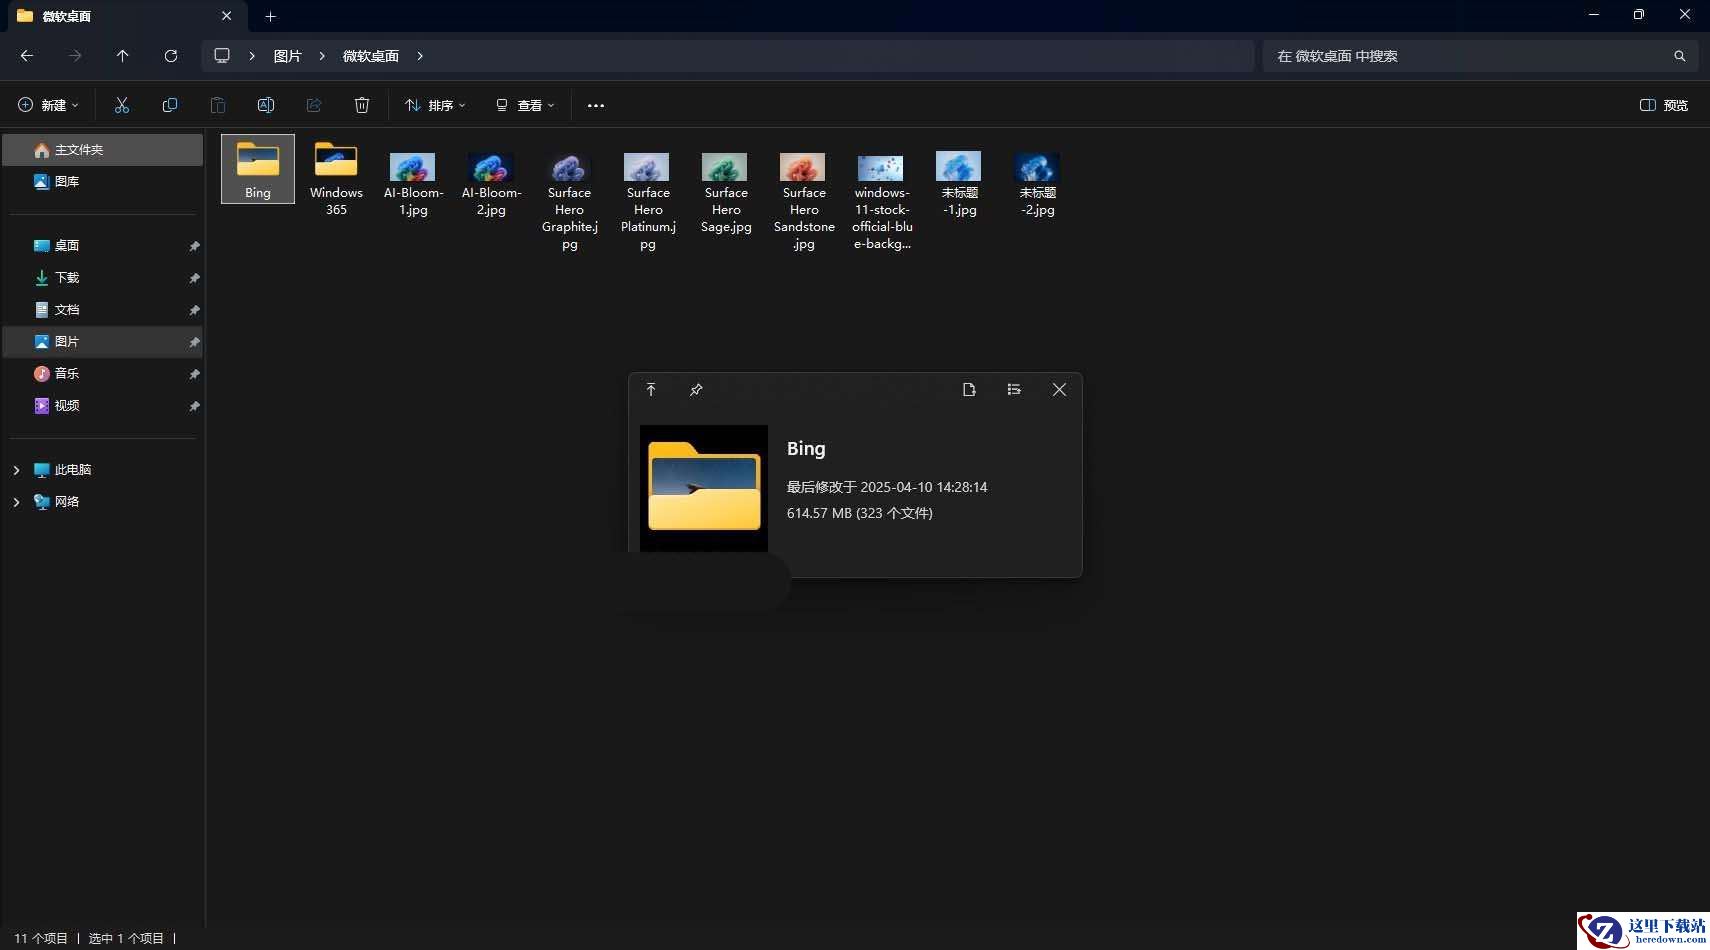
Task: Select Surface Hero Platinum.jpg
Action: point(648,202)
